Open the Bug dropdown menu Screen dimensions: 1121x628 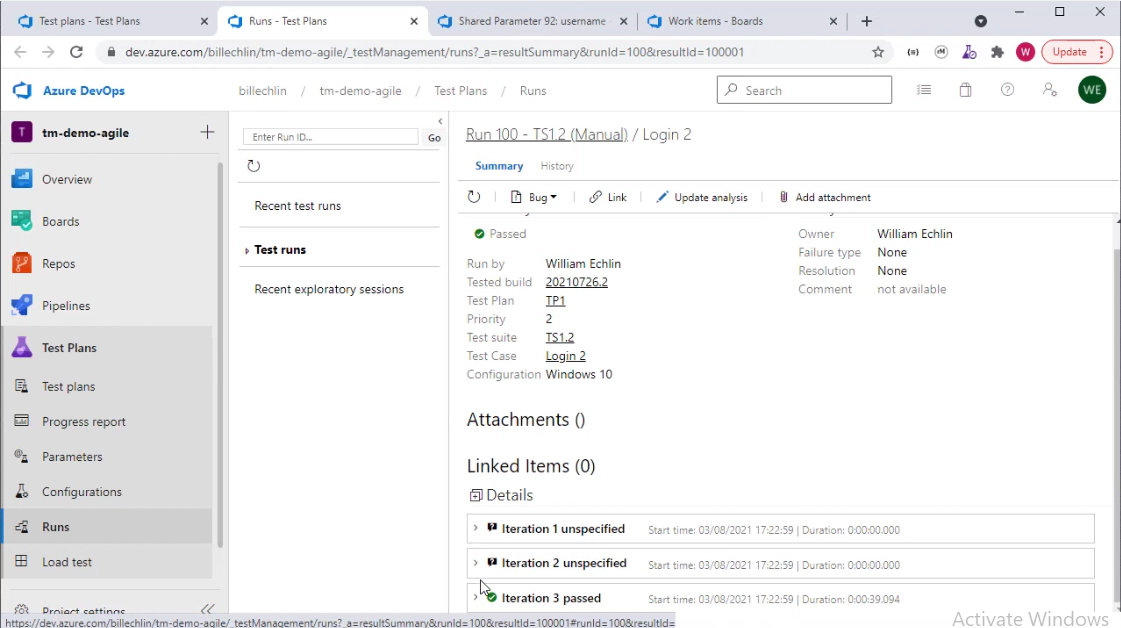pos(534,197)
